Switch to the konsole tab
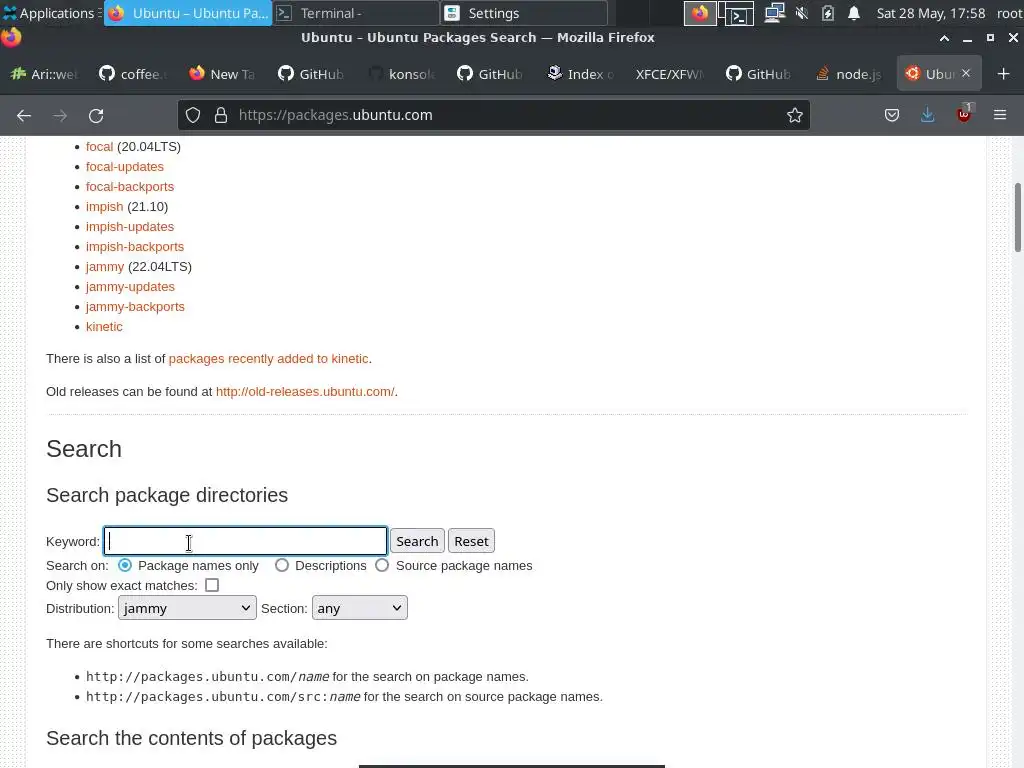 pos(402,74)
